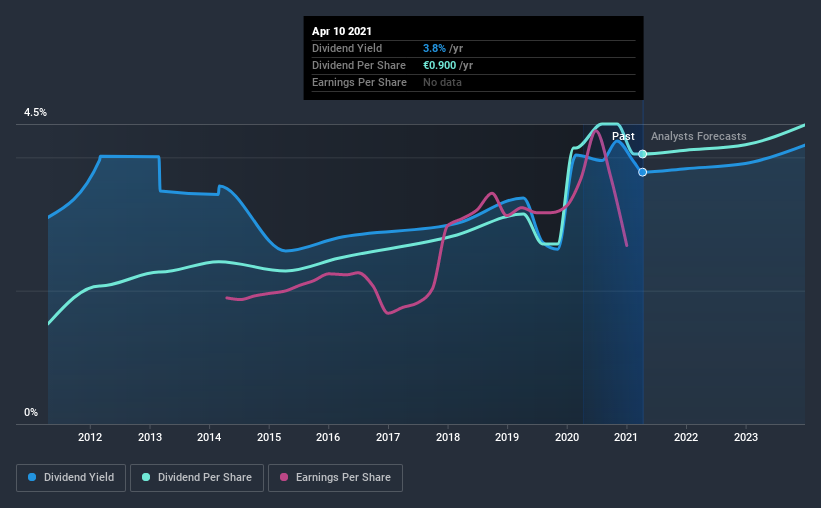Click the 2021 x-axis label
821x508 pixels.
click(x=626, y=437)
